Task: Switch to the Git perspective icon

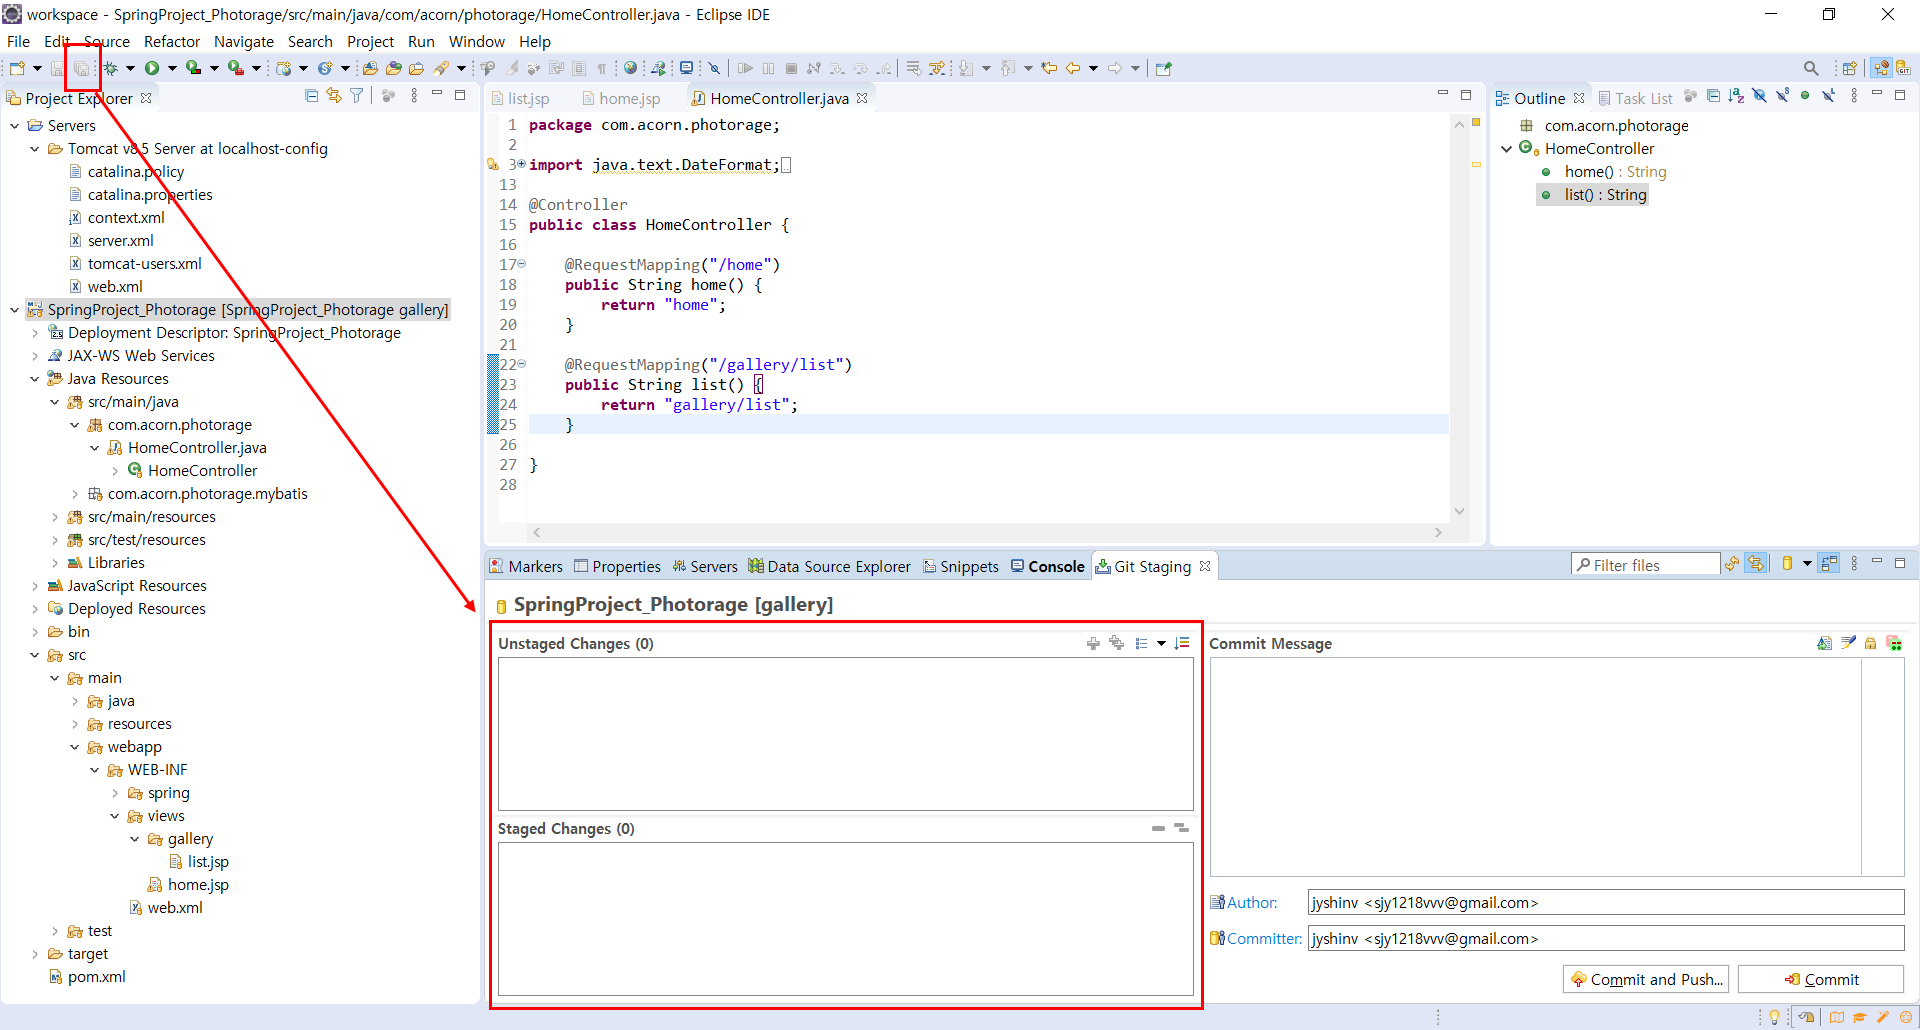Action: 1902,68
